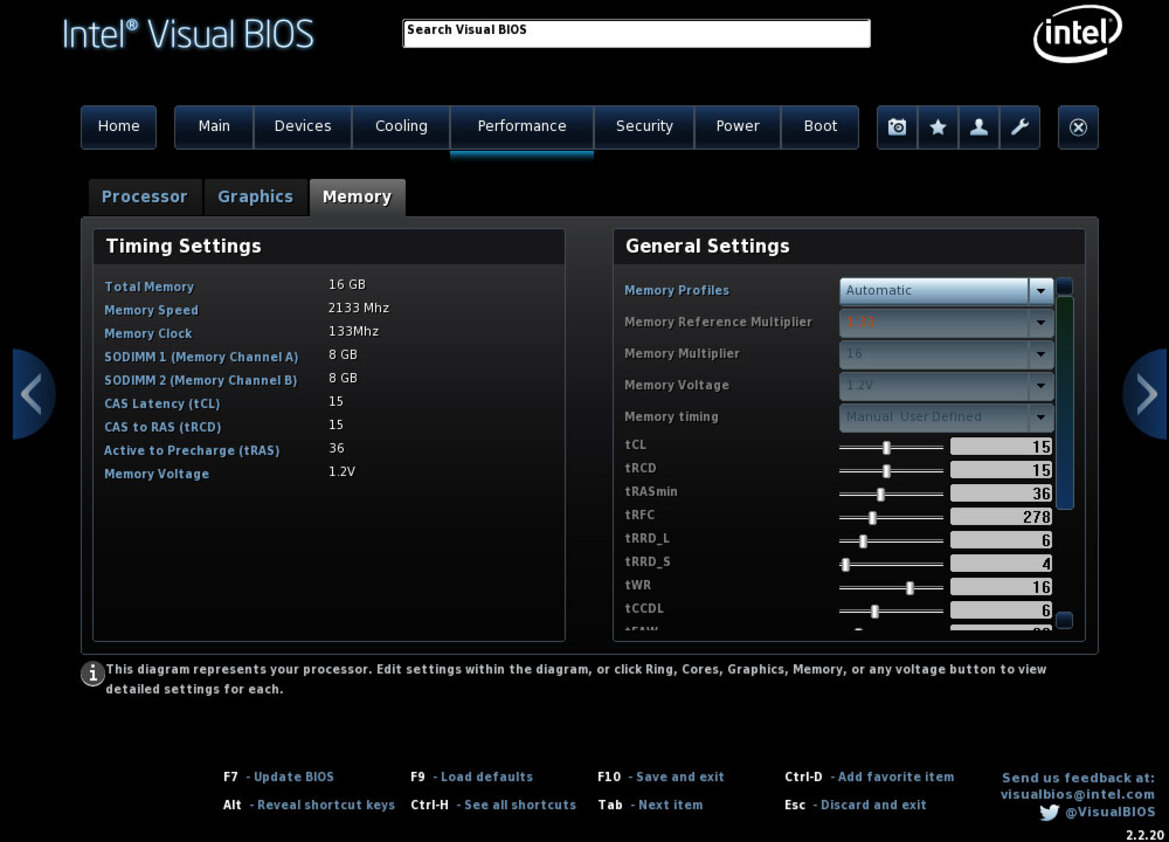Click the info icon beside help text
This screenshot has width=1169, height=842.
coord(92,673)
